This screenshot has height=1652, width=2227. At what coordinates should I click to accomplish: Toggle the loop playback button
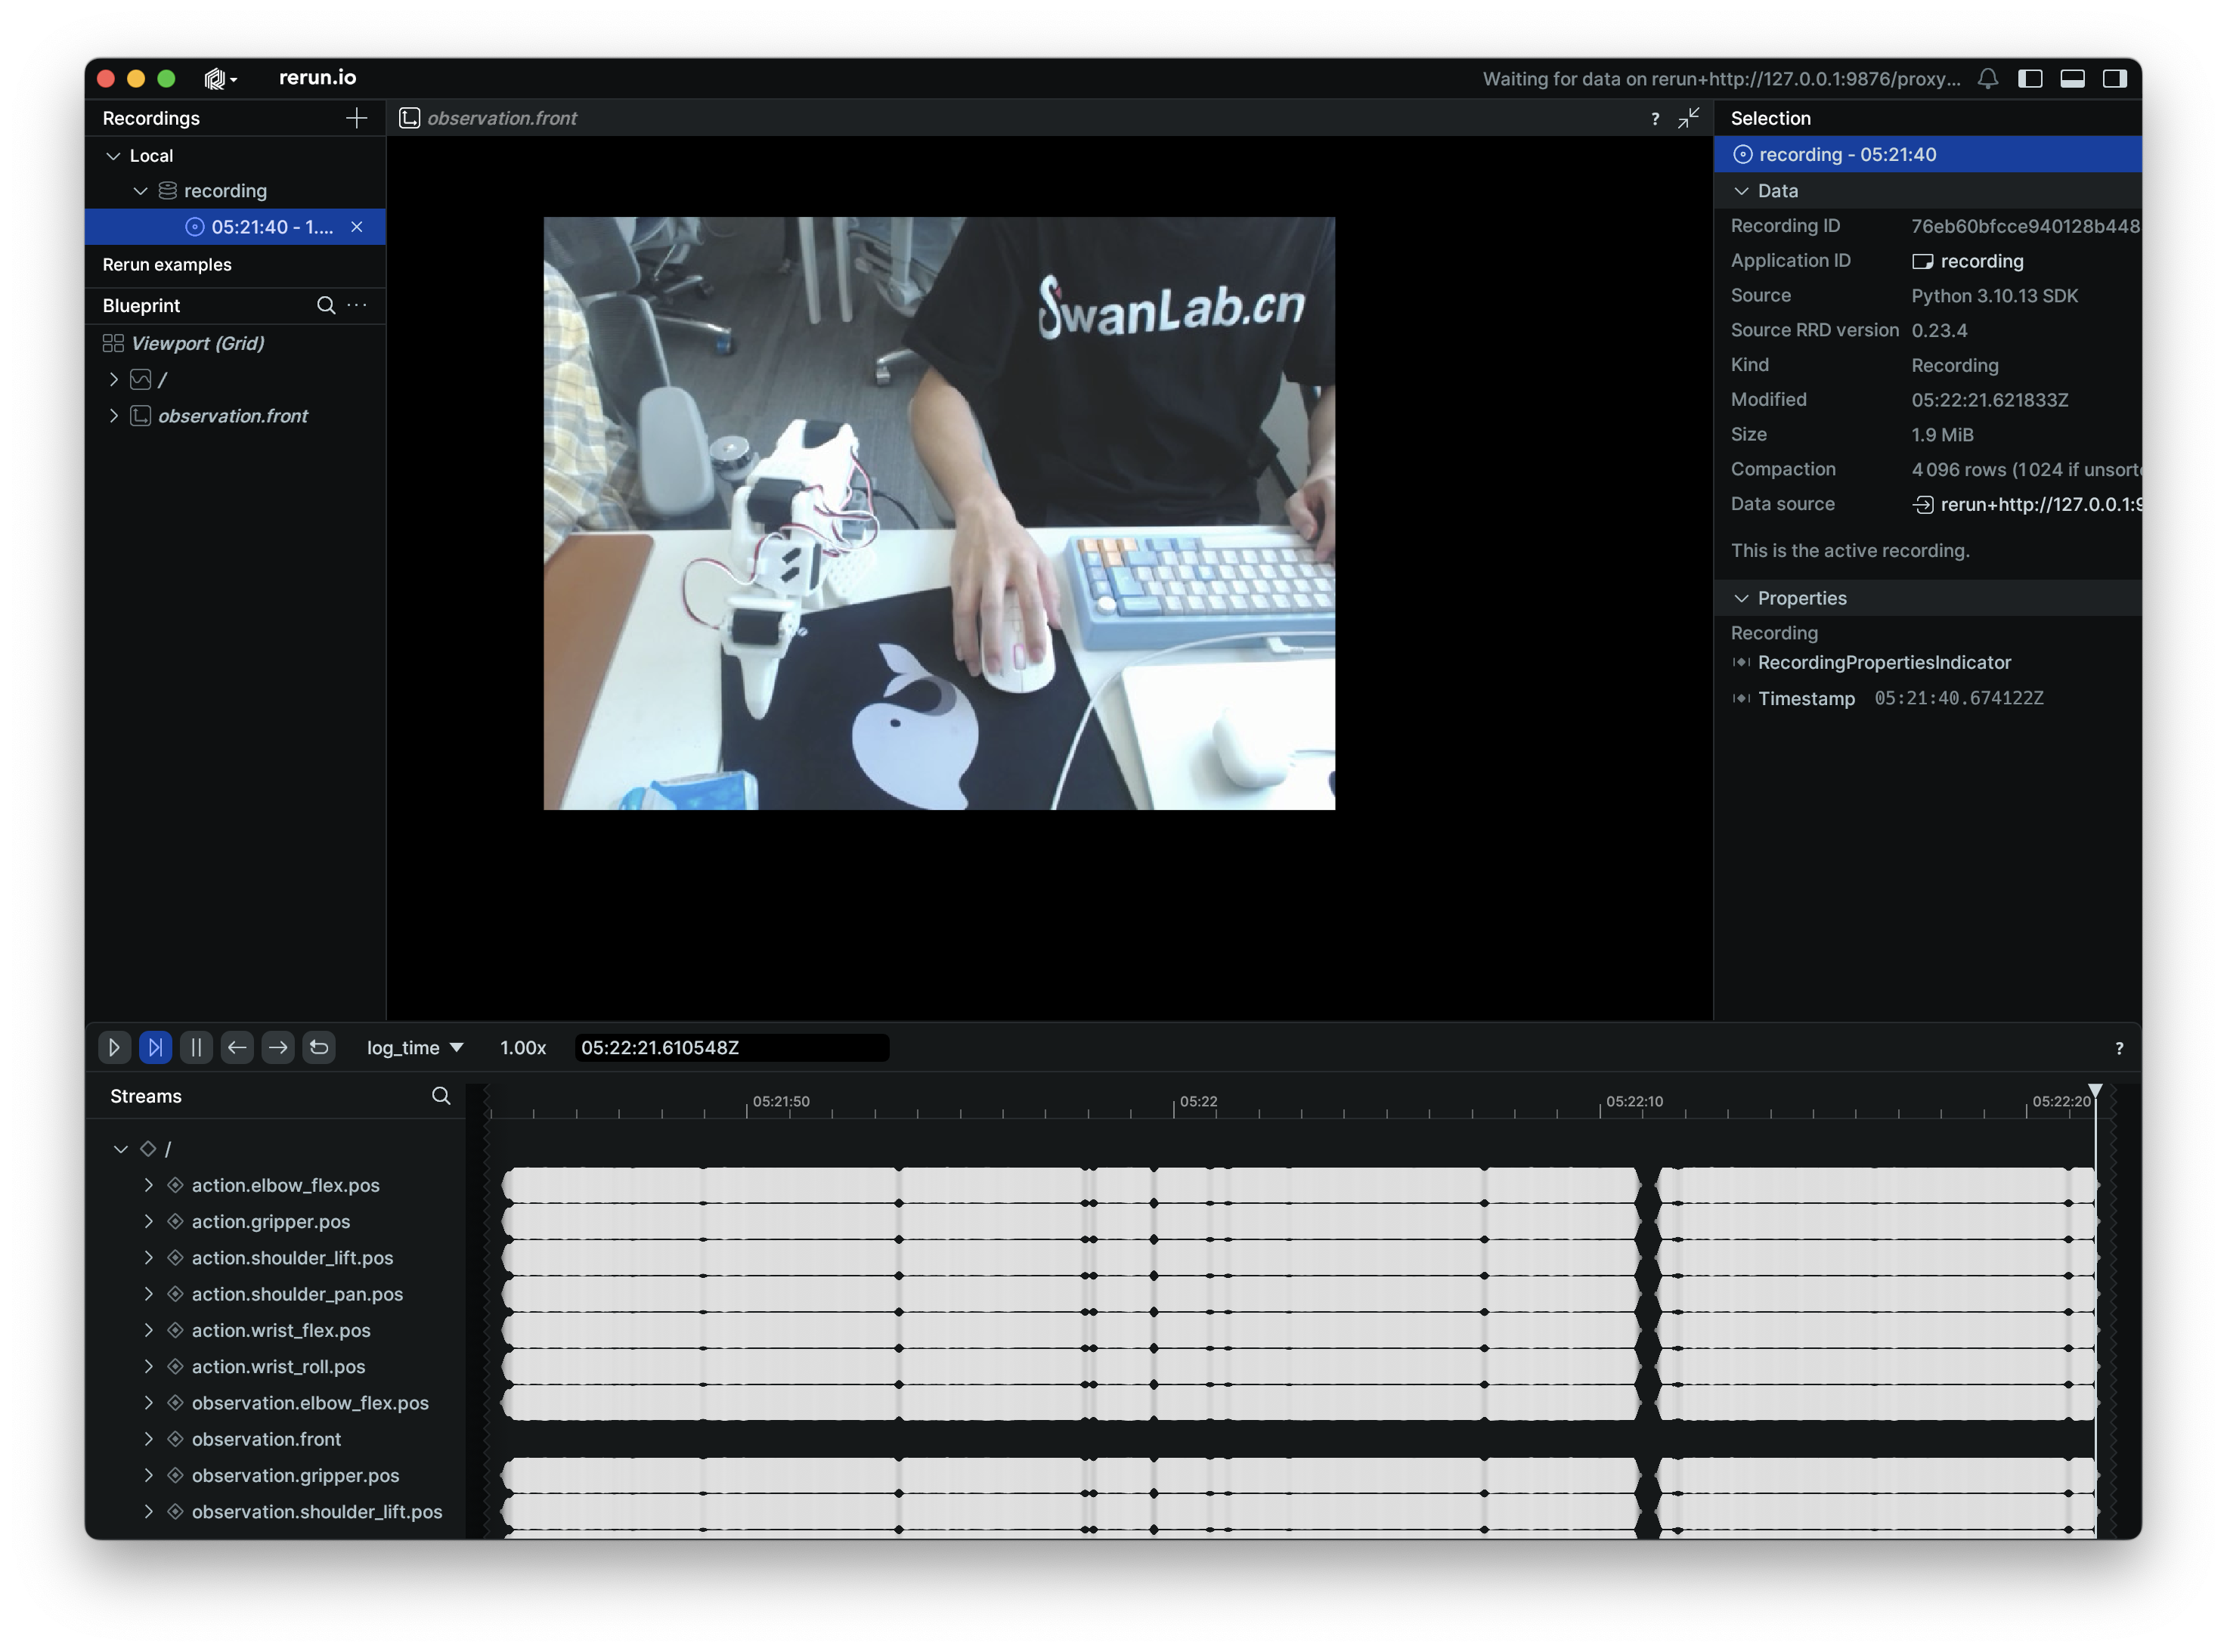[x=319, y=1047]
